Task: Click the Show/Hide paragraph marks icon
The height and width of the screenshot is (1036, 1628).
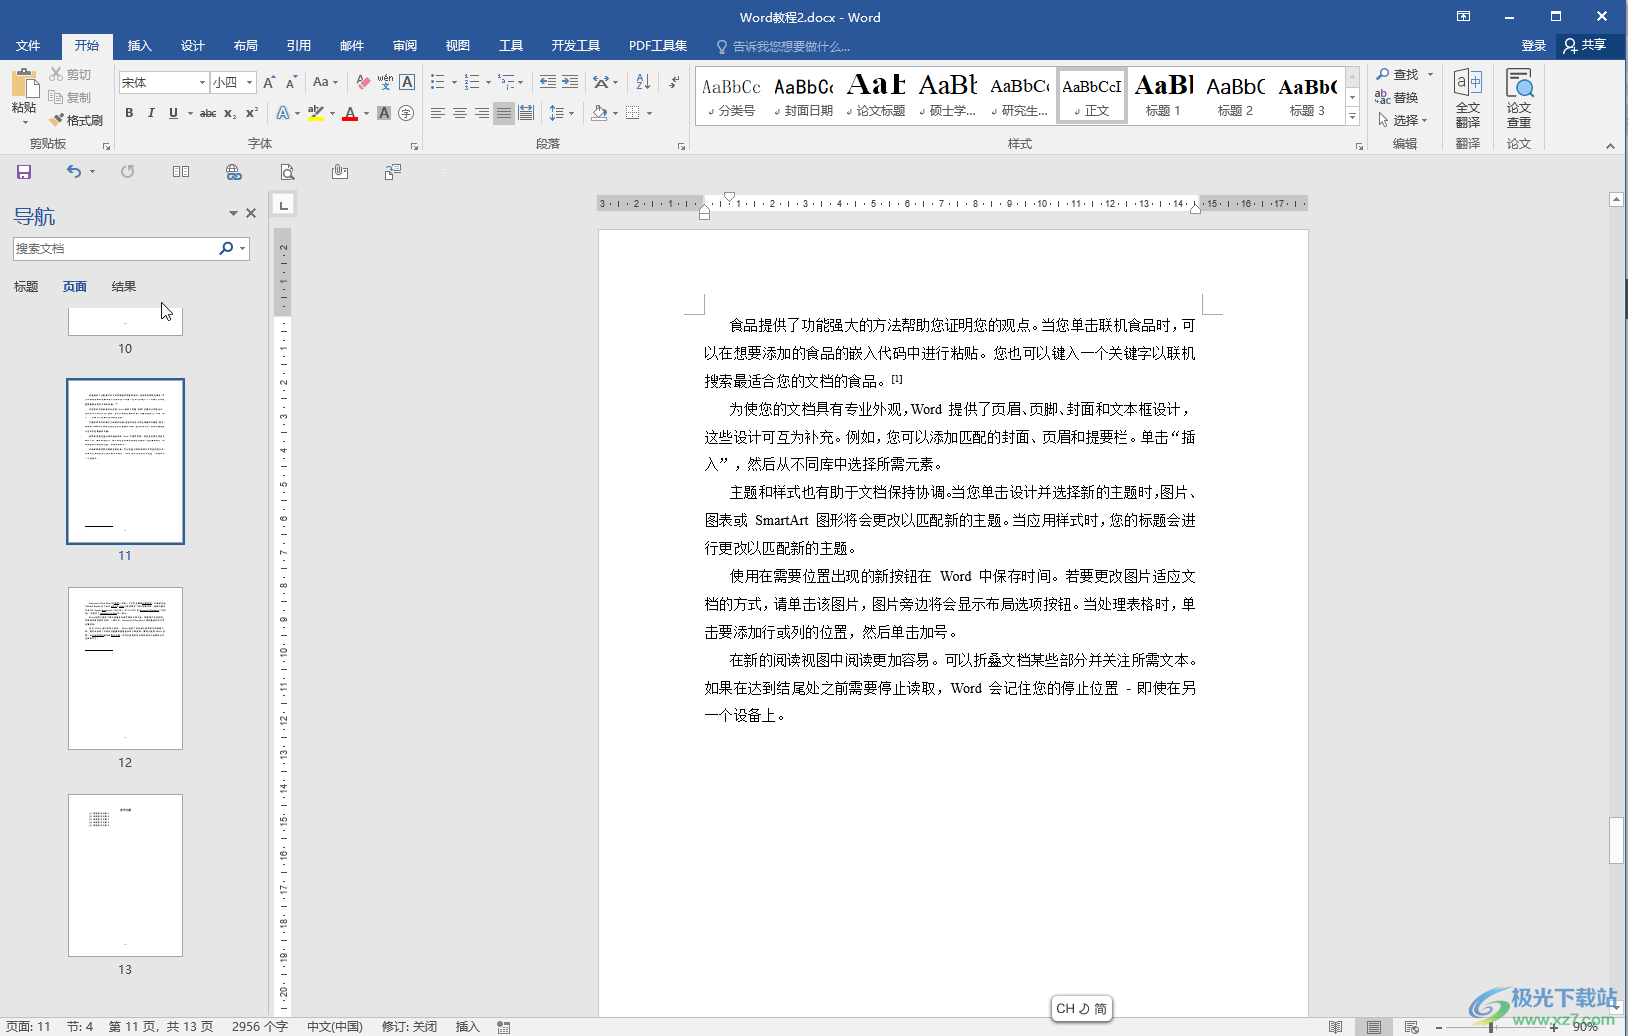Action: tap(675, 82)
